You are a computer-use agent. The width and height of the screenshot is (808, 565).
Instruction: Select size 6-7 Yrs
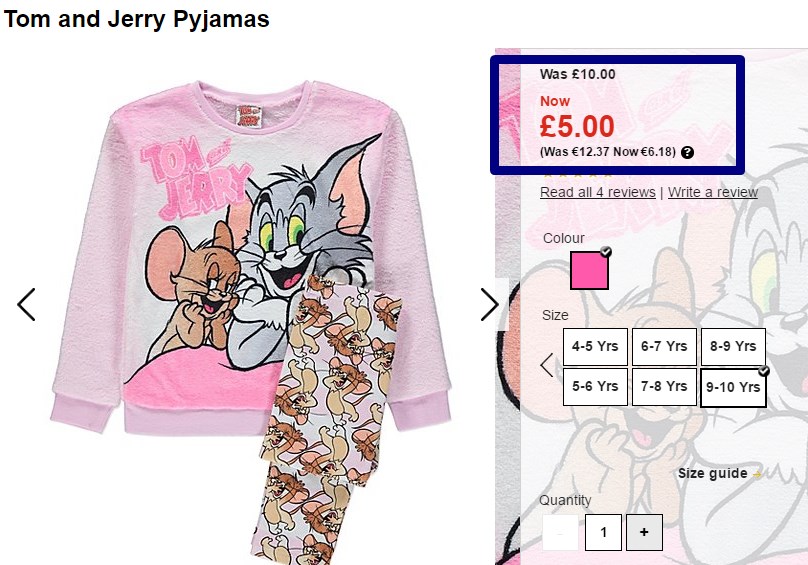pyautogui.click(x=664, y=346)
